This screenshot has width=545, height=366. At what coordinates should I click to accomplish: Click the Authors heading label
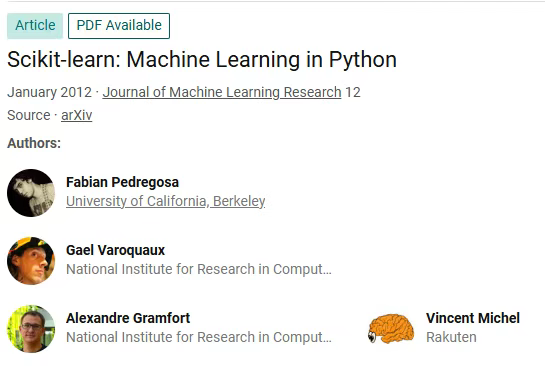[34, 143]
